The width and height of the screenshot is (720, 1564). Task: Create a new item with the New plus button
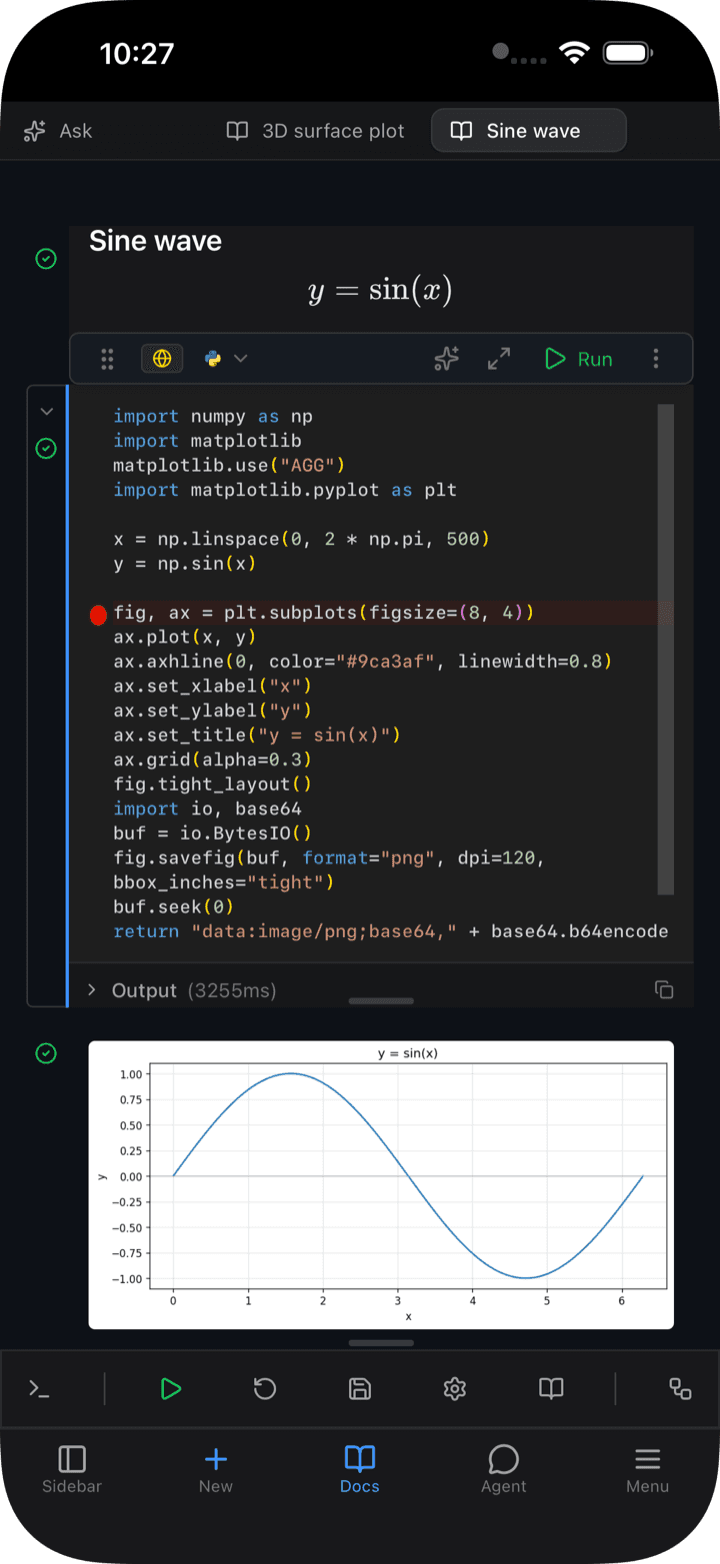tap(216, 1470)
